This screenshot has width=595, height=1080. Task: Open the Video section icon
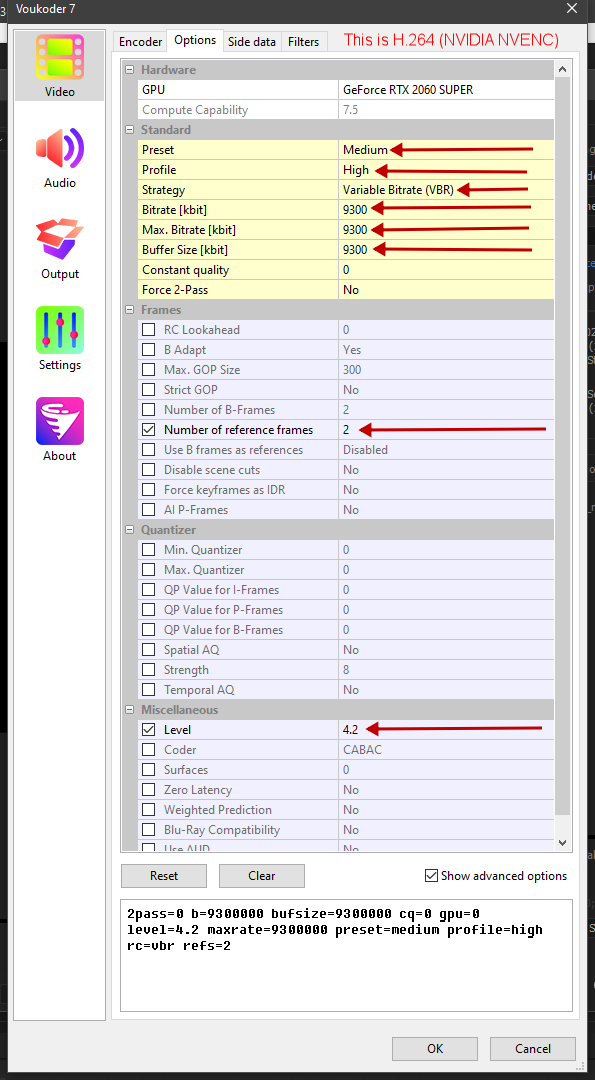click(60, 58)
